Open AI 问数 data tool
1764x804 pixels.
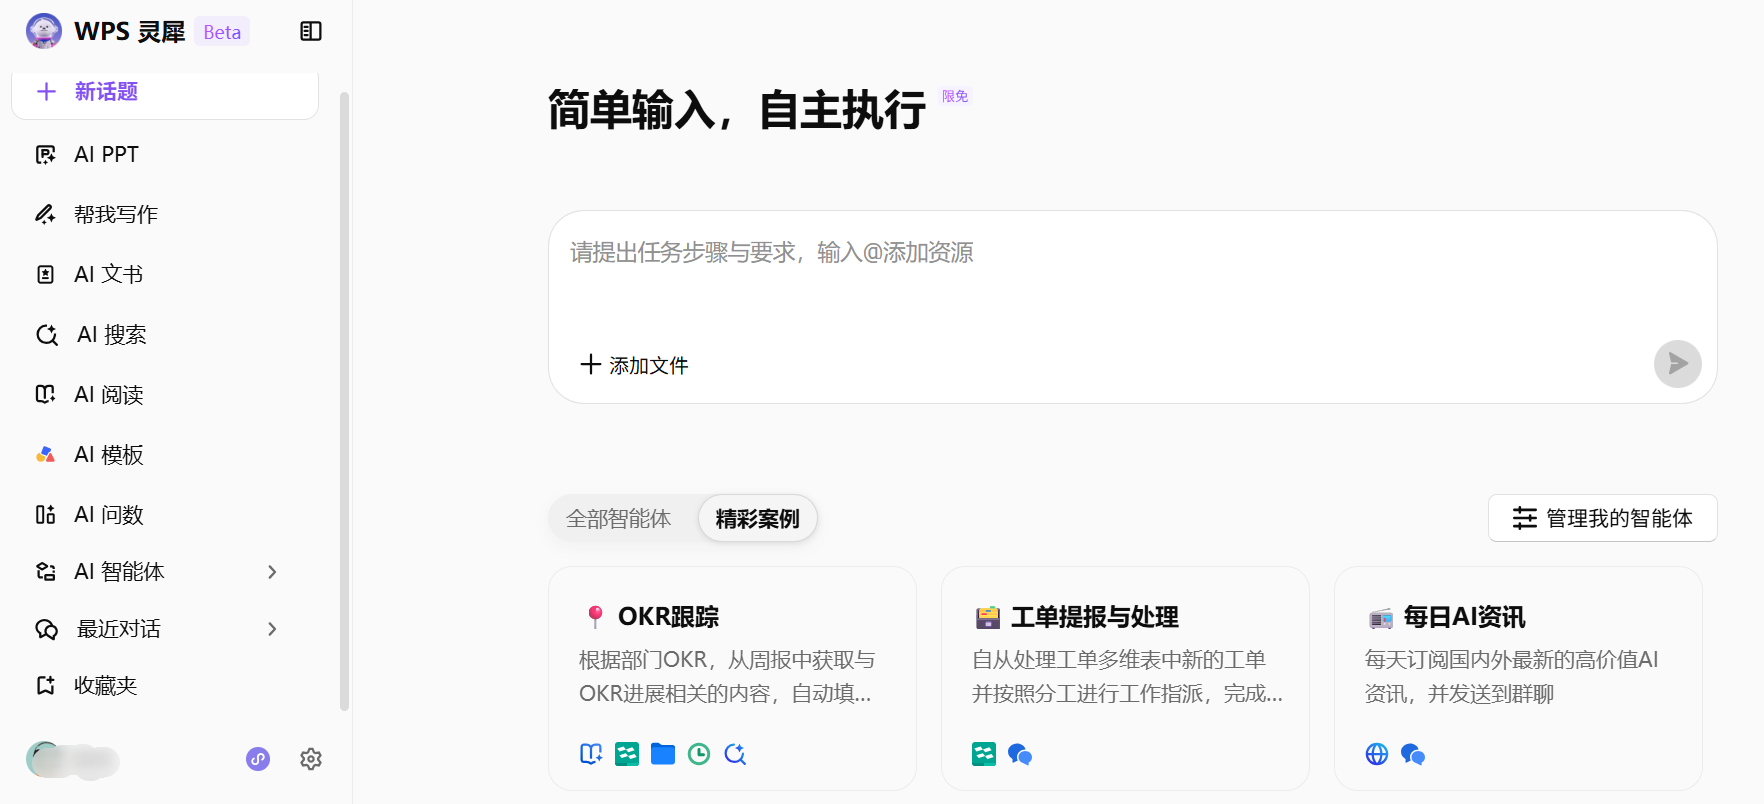tap(108, 515)
